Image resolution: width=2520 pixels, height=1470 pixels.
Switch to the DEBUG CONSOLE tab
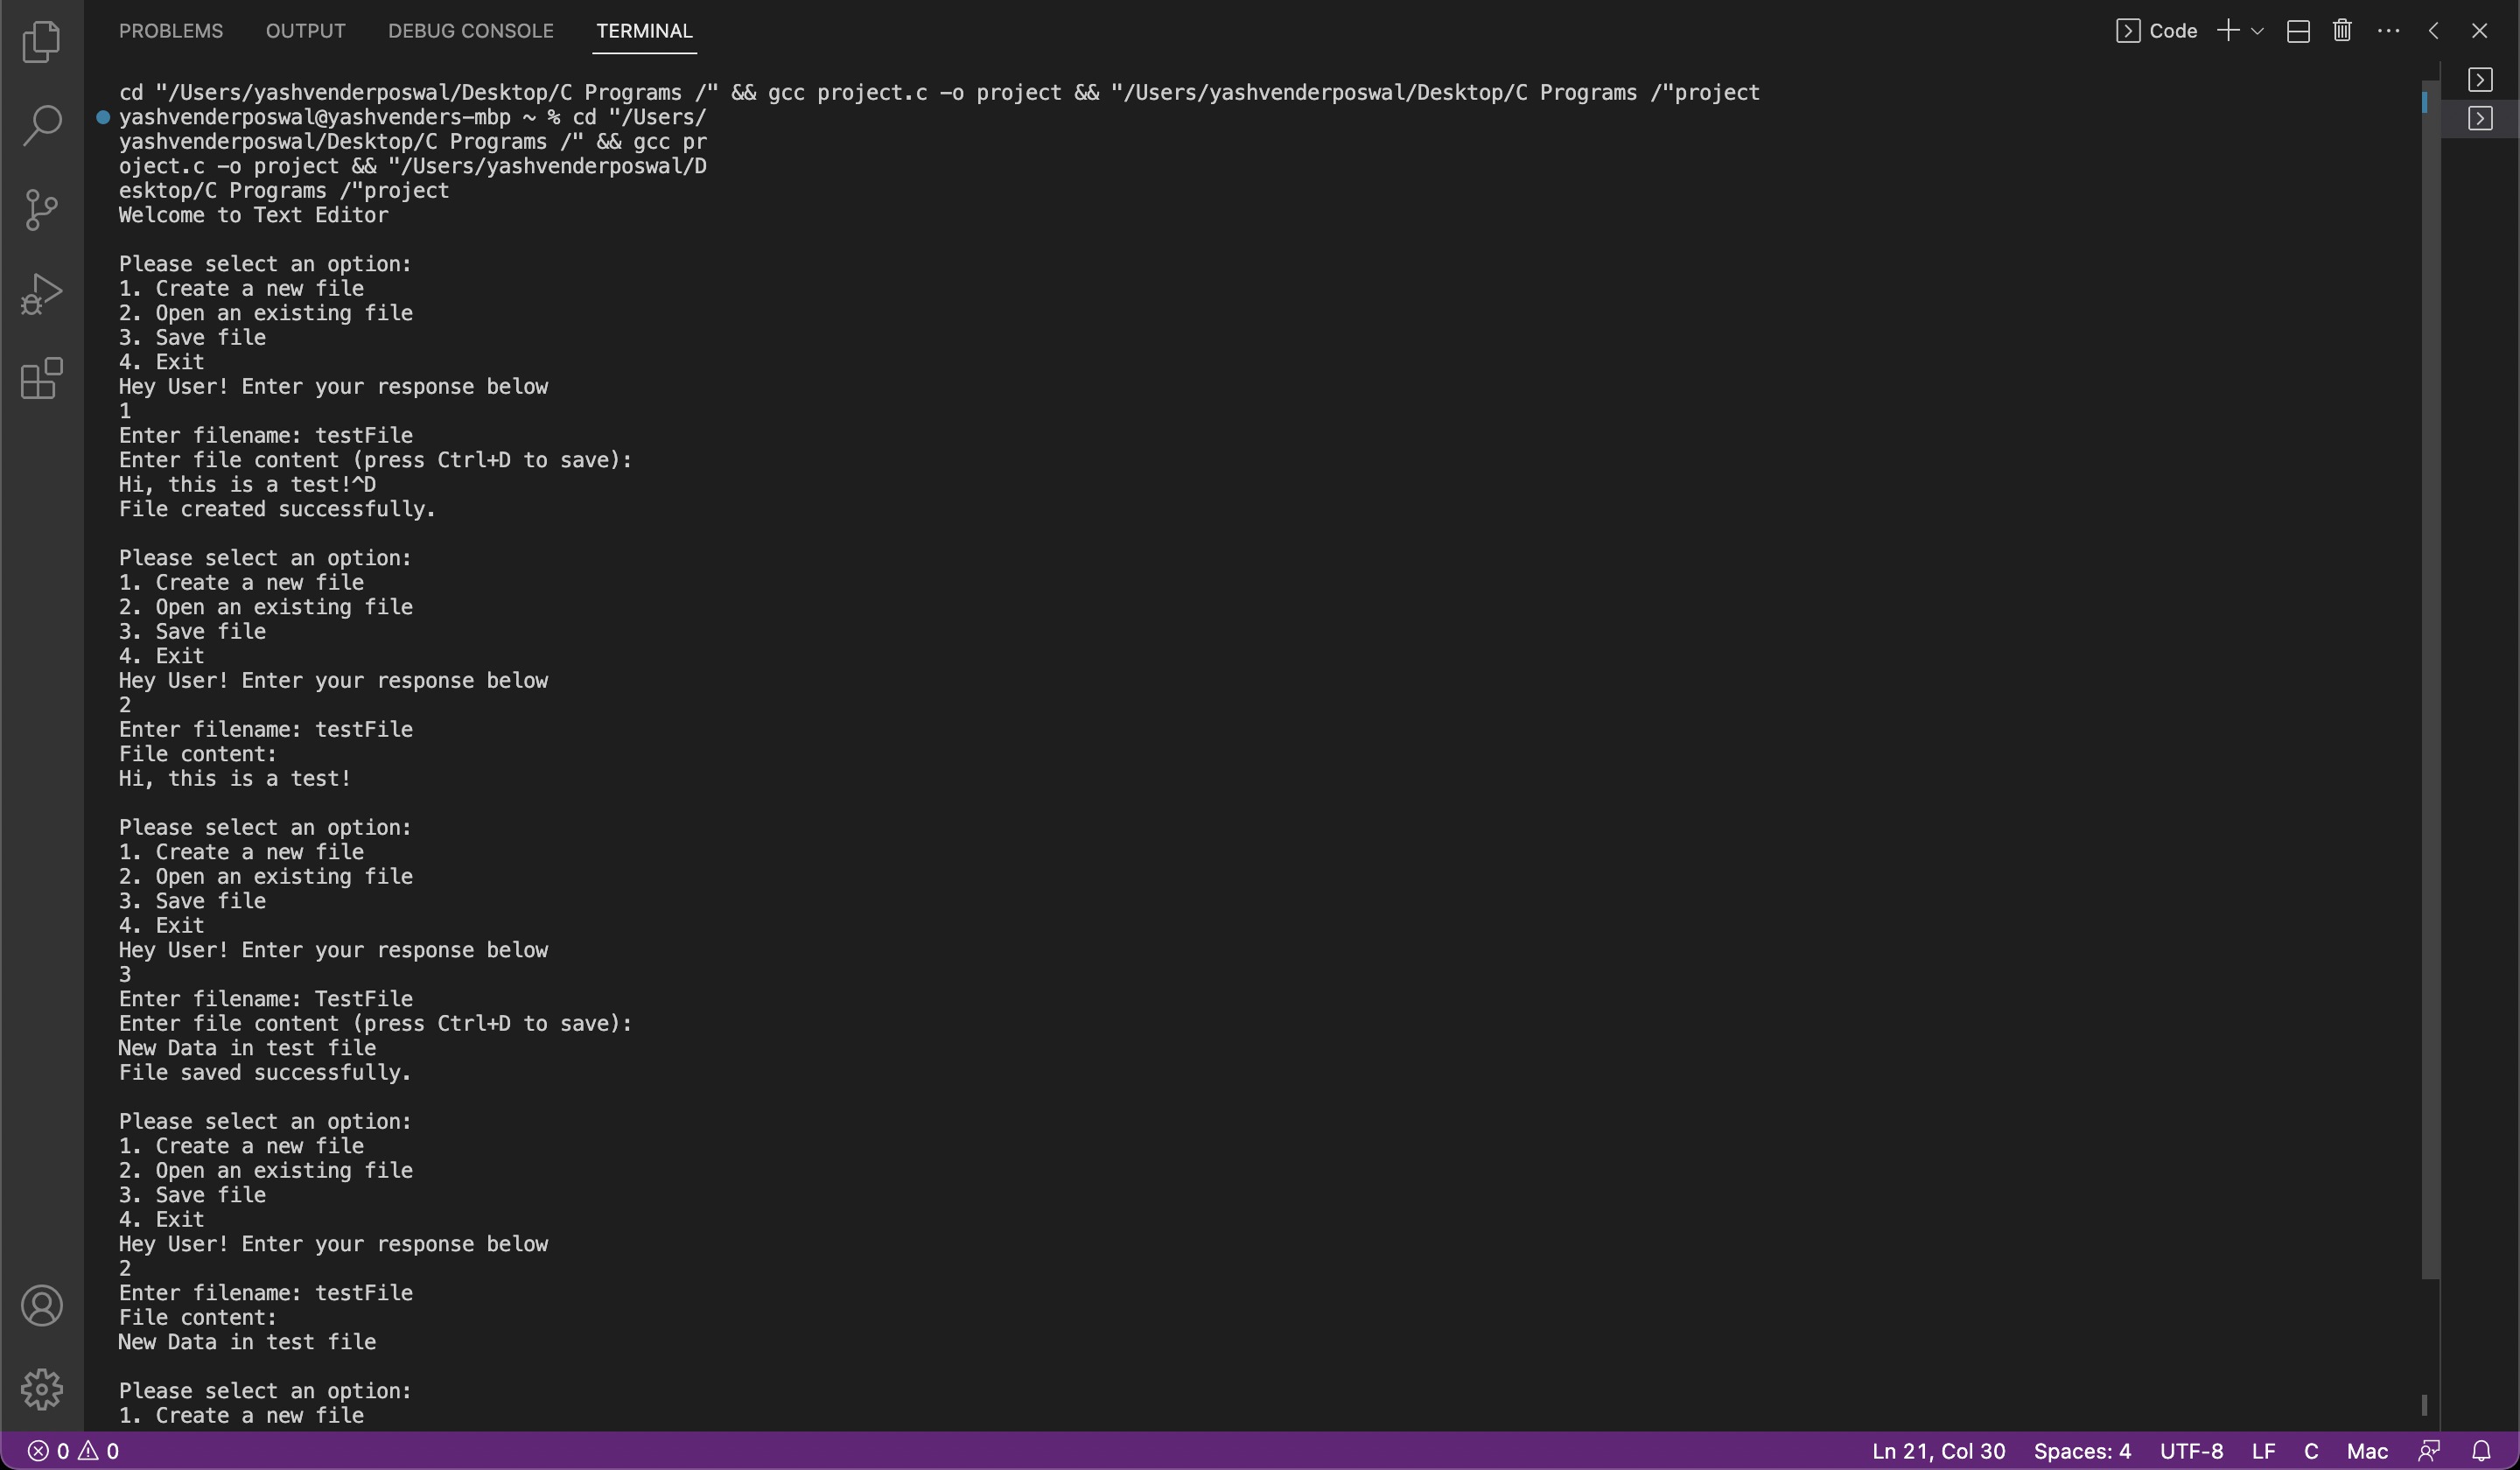click(470, 31)
